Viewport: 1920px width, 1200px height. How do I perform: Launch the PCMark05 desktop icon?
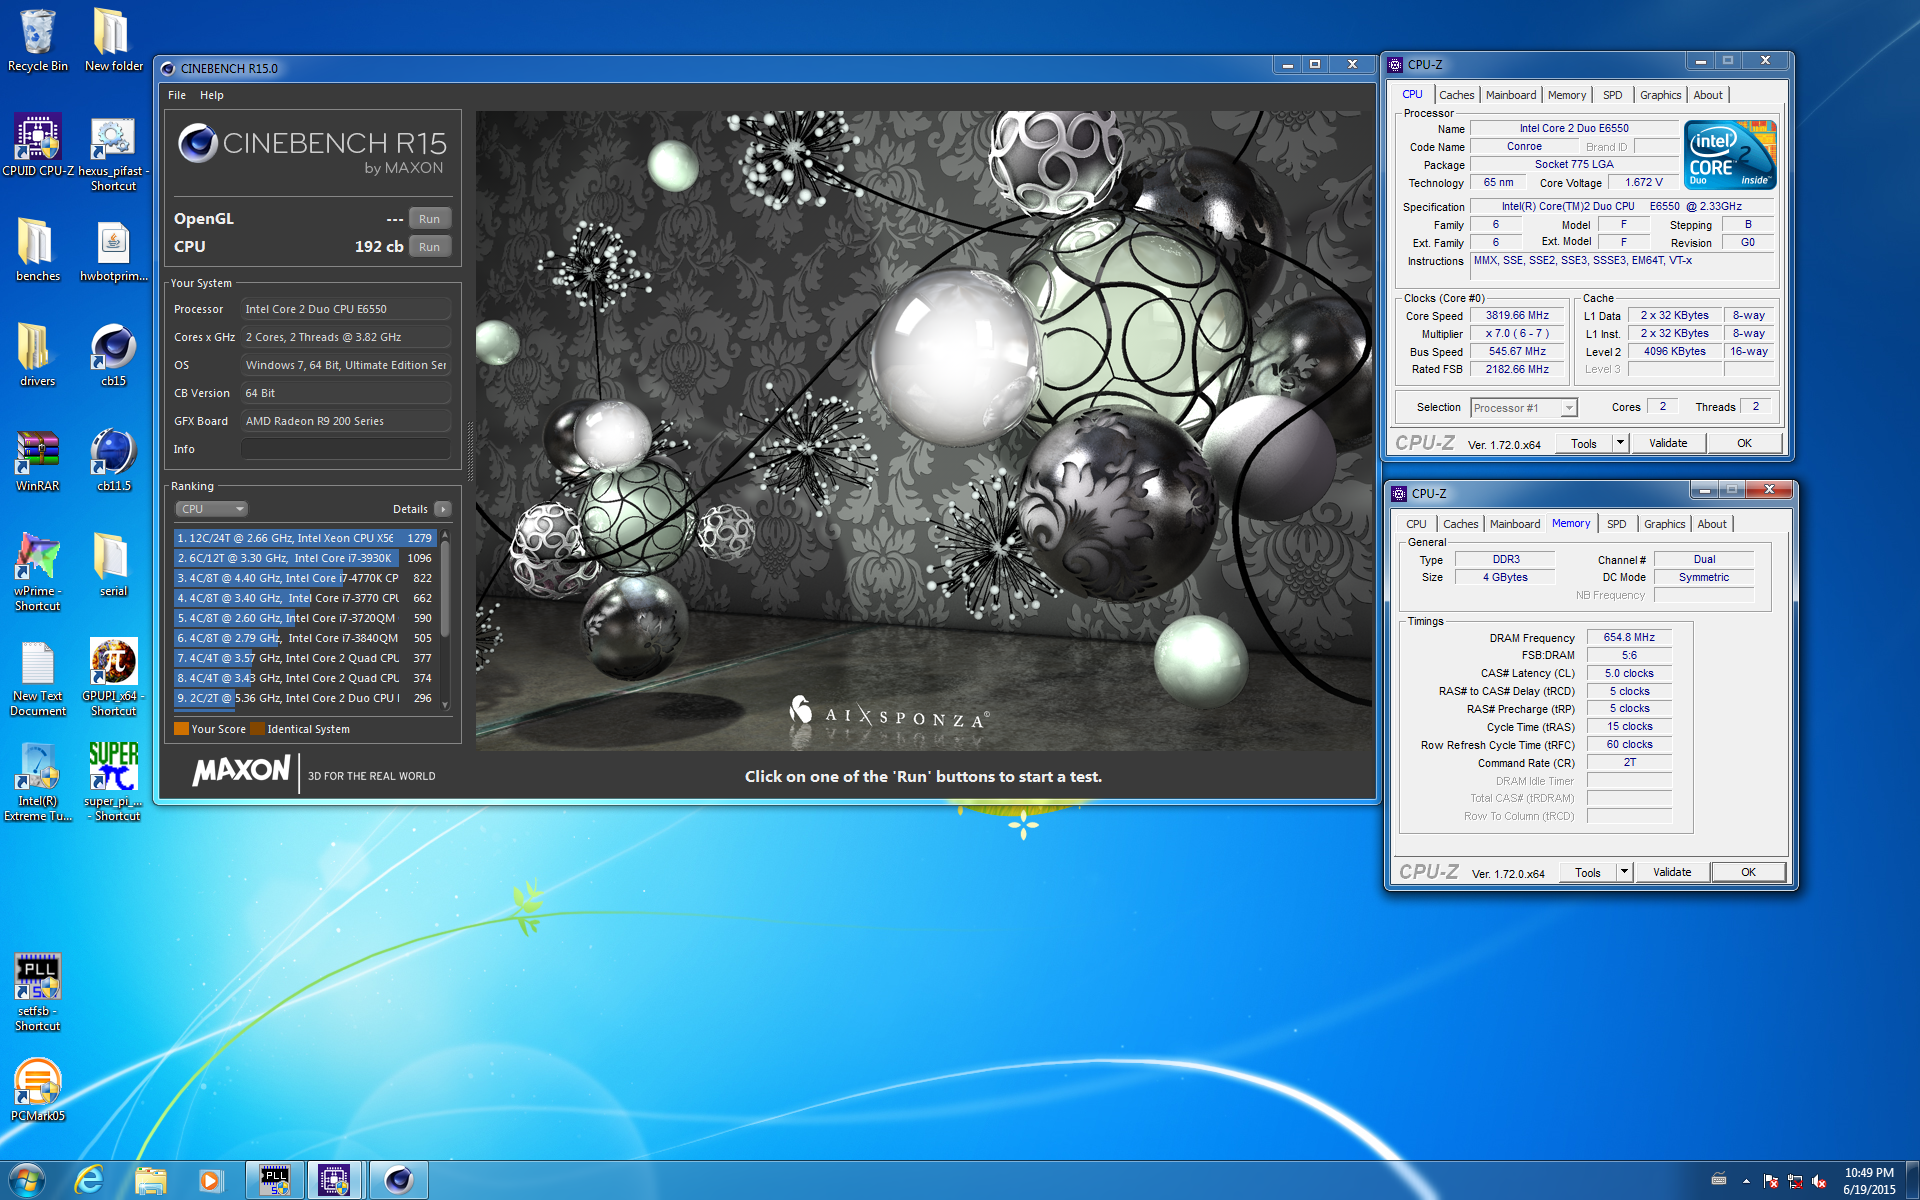(38, 1090)
